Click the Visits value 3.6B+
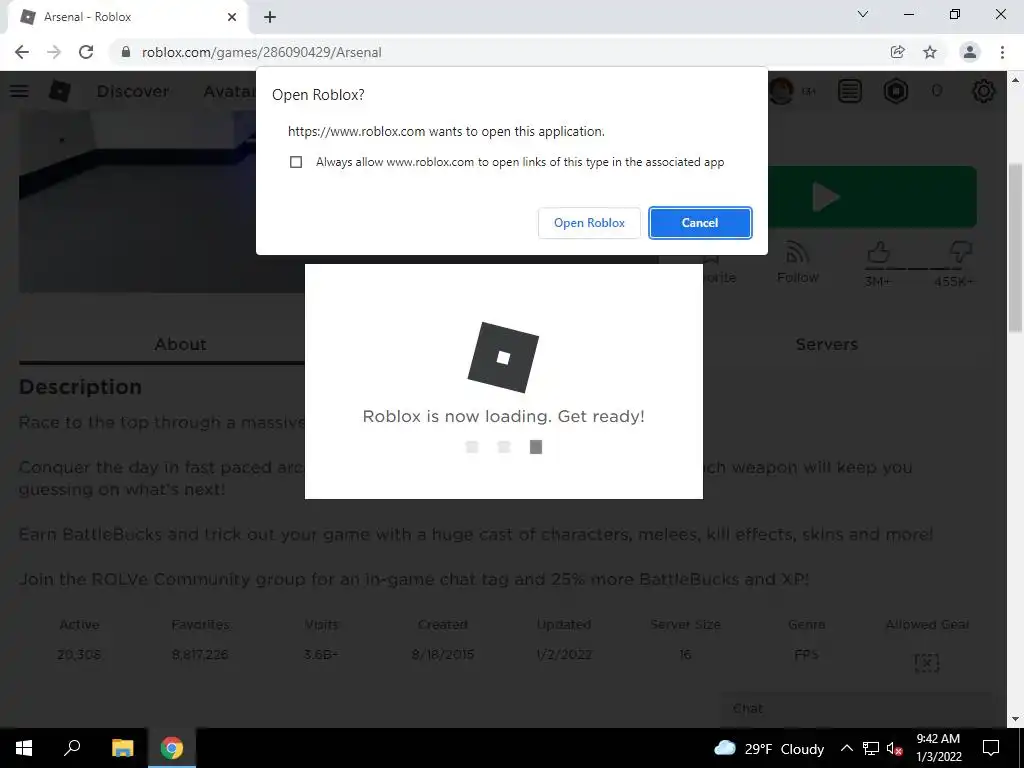 [x=321, y=654]
